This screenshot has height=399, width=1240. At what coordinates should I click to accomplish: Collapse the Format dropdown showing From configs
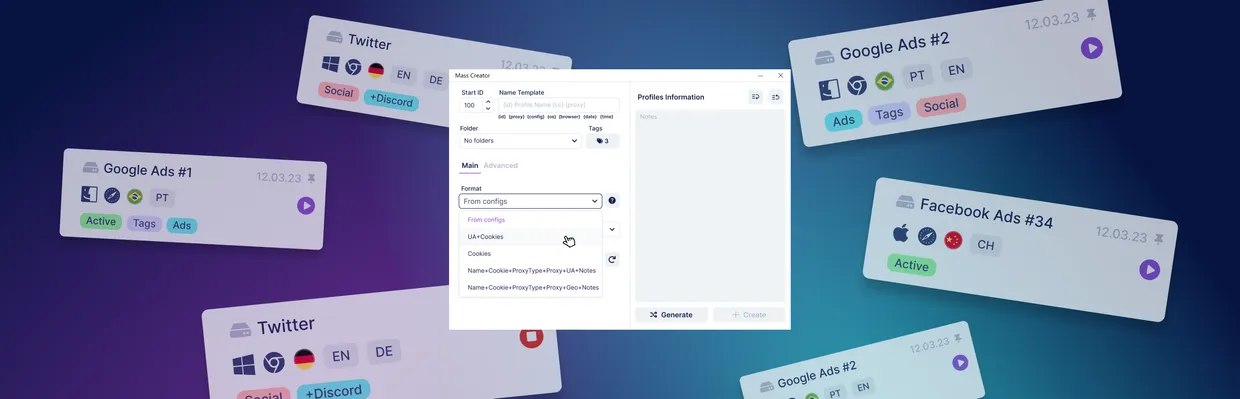(530, 201)
